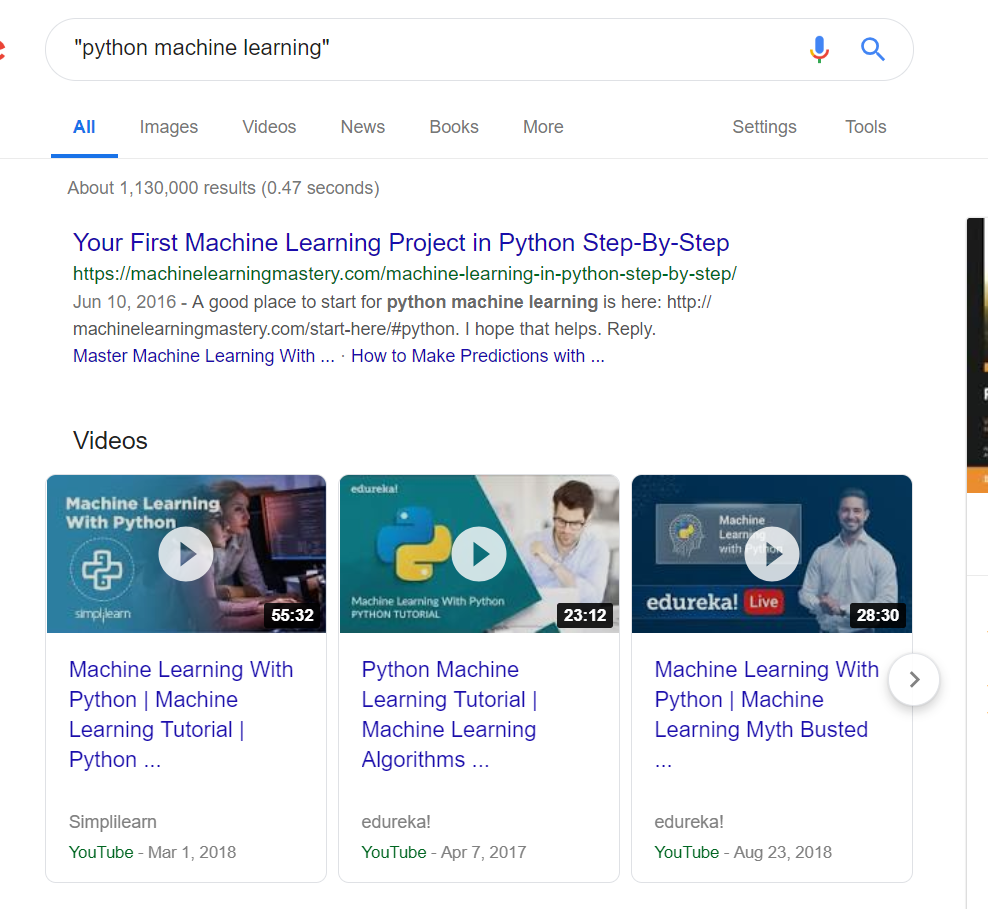Click the microphone voice search icon

819,49
